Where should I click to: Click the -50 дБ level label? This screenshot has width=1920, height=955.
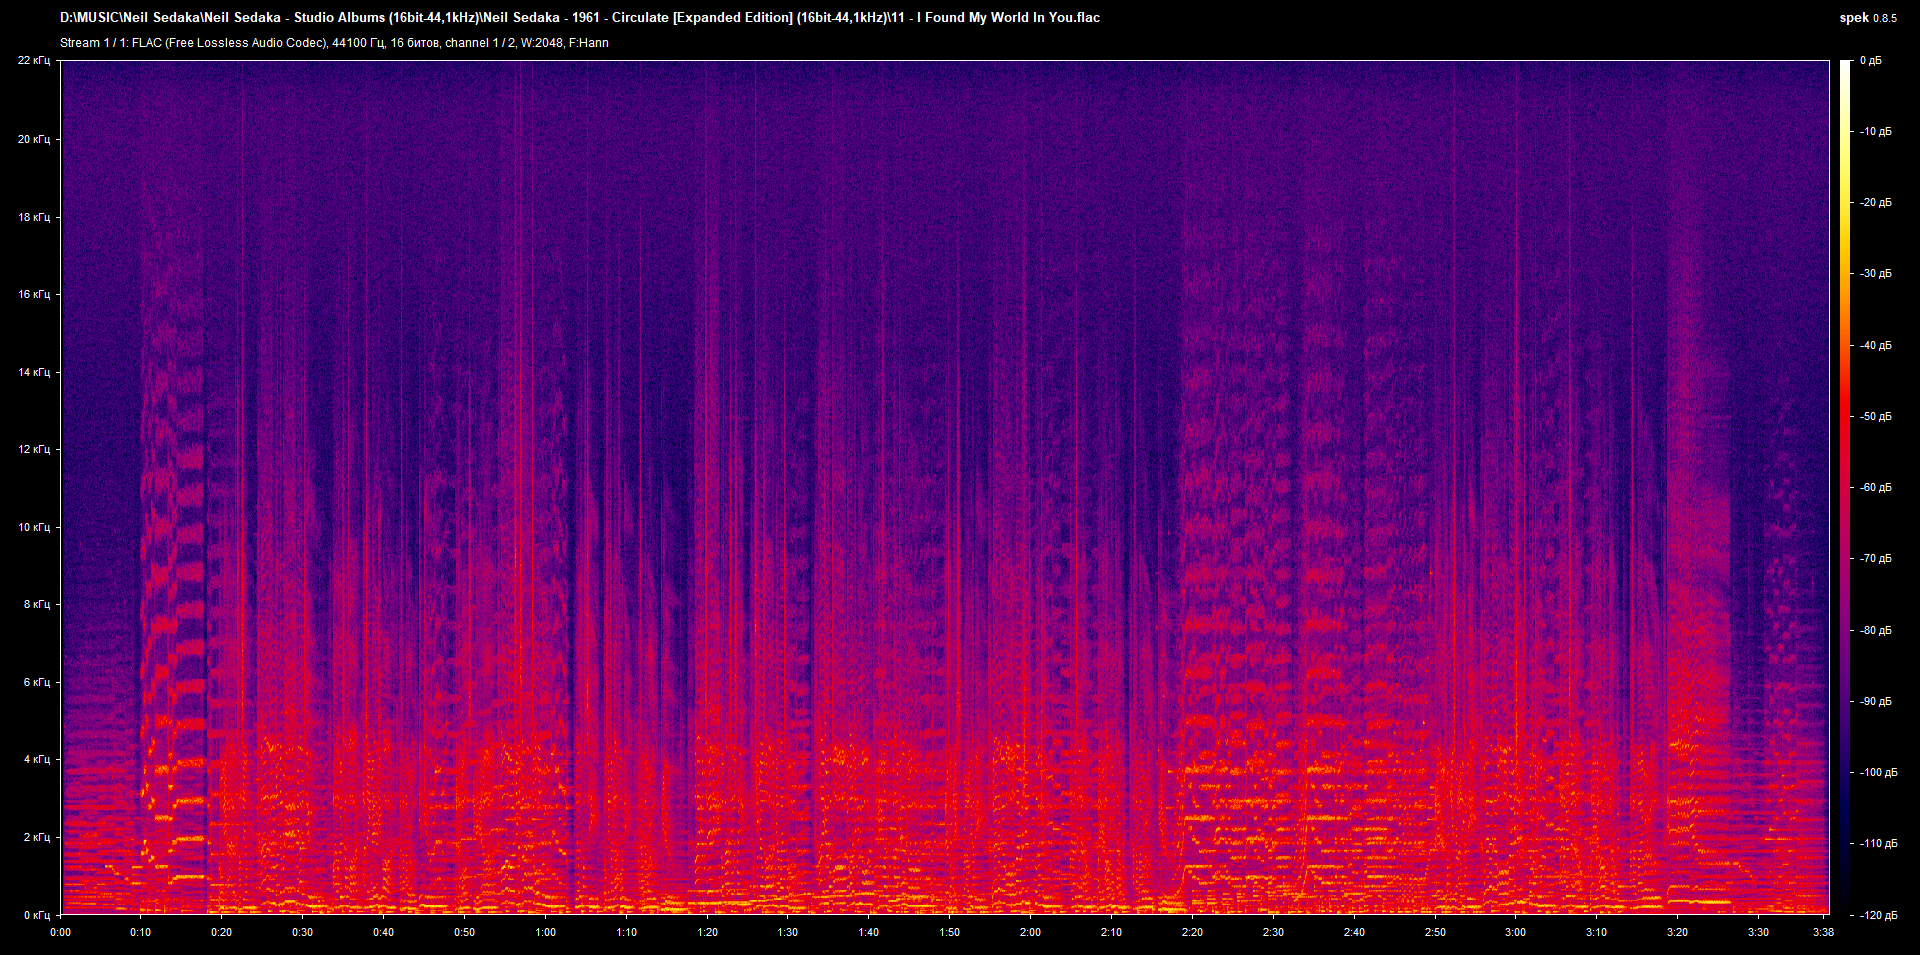1875,417
